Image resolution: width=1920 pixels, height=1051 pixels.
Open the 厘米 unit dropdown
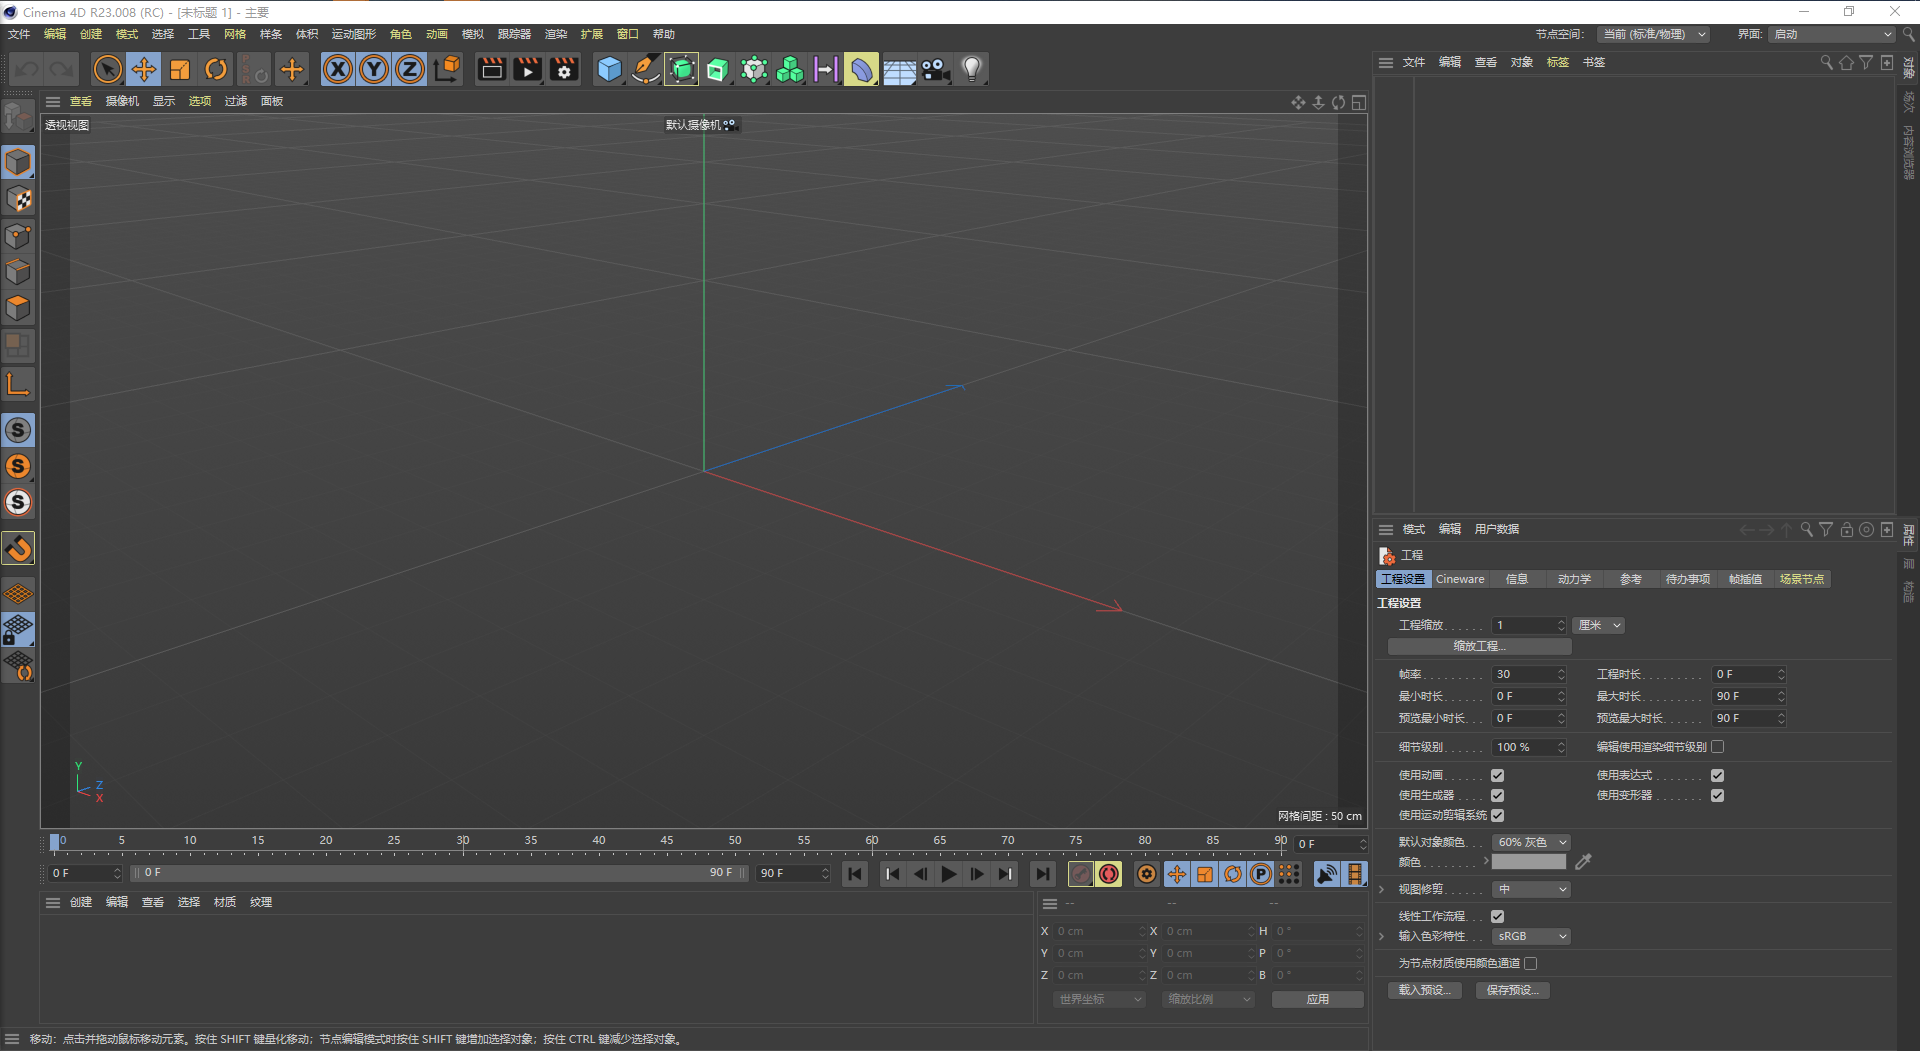click(x=1597, y=624)
